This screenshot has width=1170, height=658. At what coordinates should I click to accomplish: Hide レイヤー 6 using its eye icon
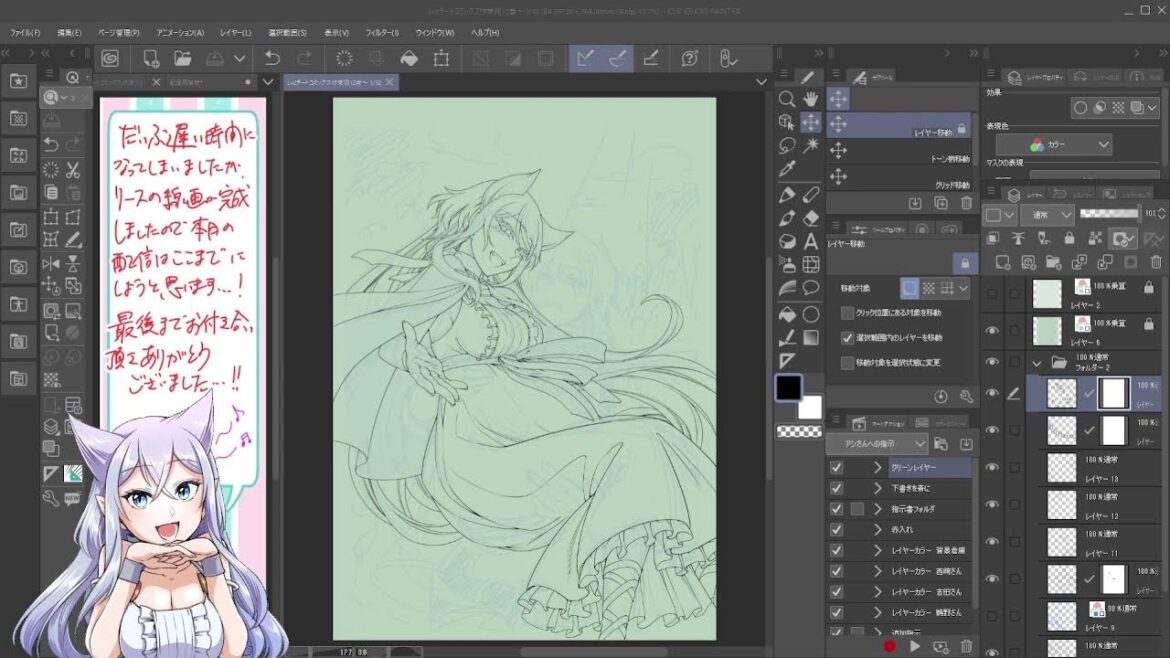tap(992, 330)
